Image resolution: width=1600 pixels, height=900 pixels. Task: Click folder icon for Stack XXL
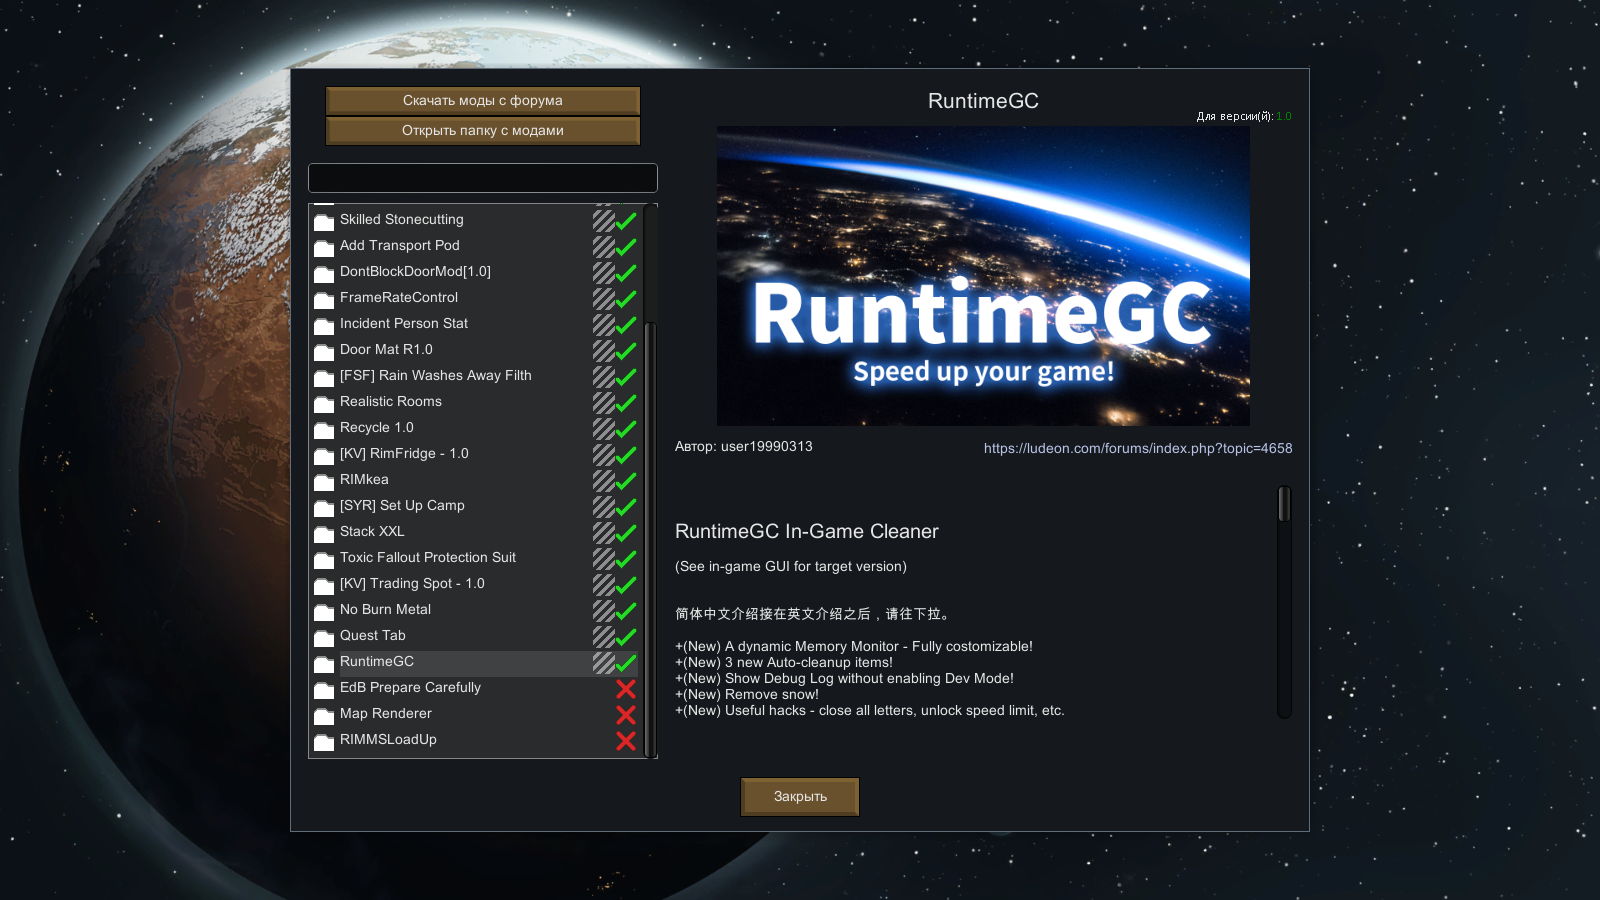tap(324, 533)
